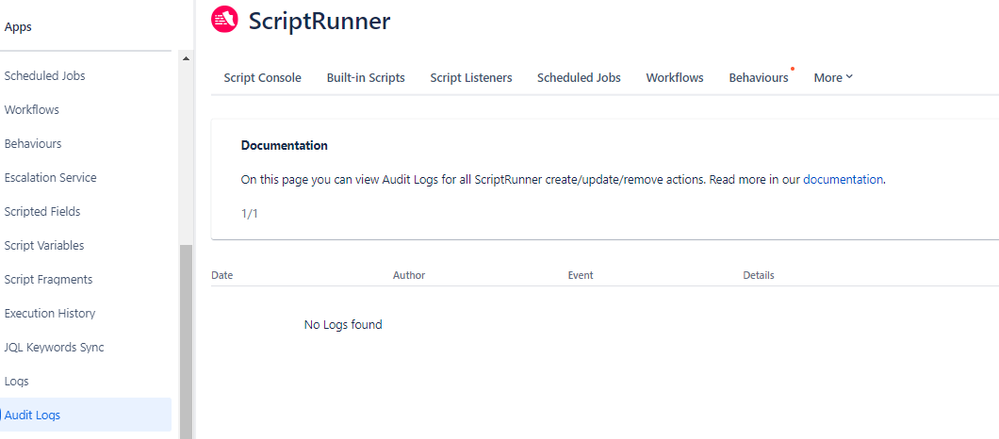Expand the More dropdown menu
The width and height of the screenshot is (999, 439).
833,78
